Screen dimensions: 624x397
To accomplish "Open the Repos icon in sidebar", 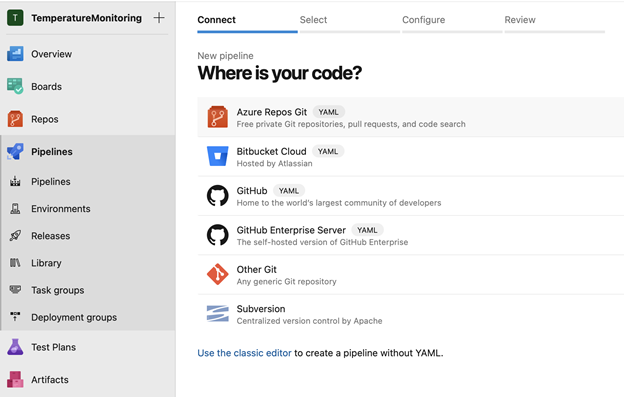I will [15, 119].
